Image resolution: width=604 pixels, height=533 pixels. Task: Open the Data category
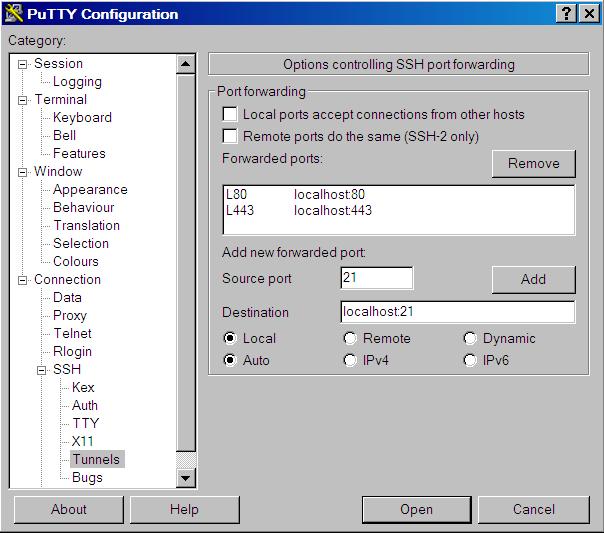coord(67,297)
